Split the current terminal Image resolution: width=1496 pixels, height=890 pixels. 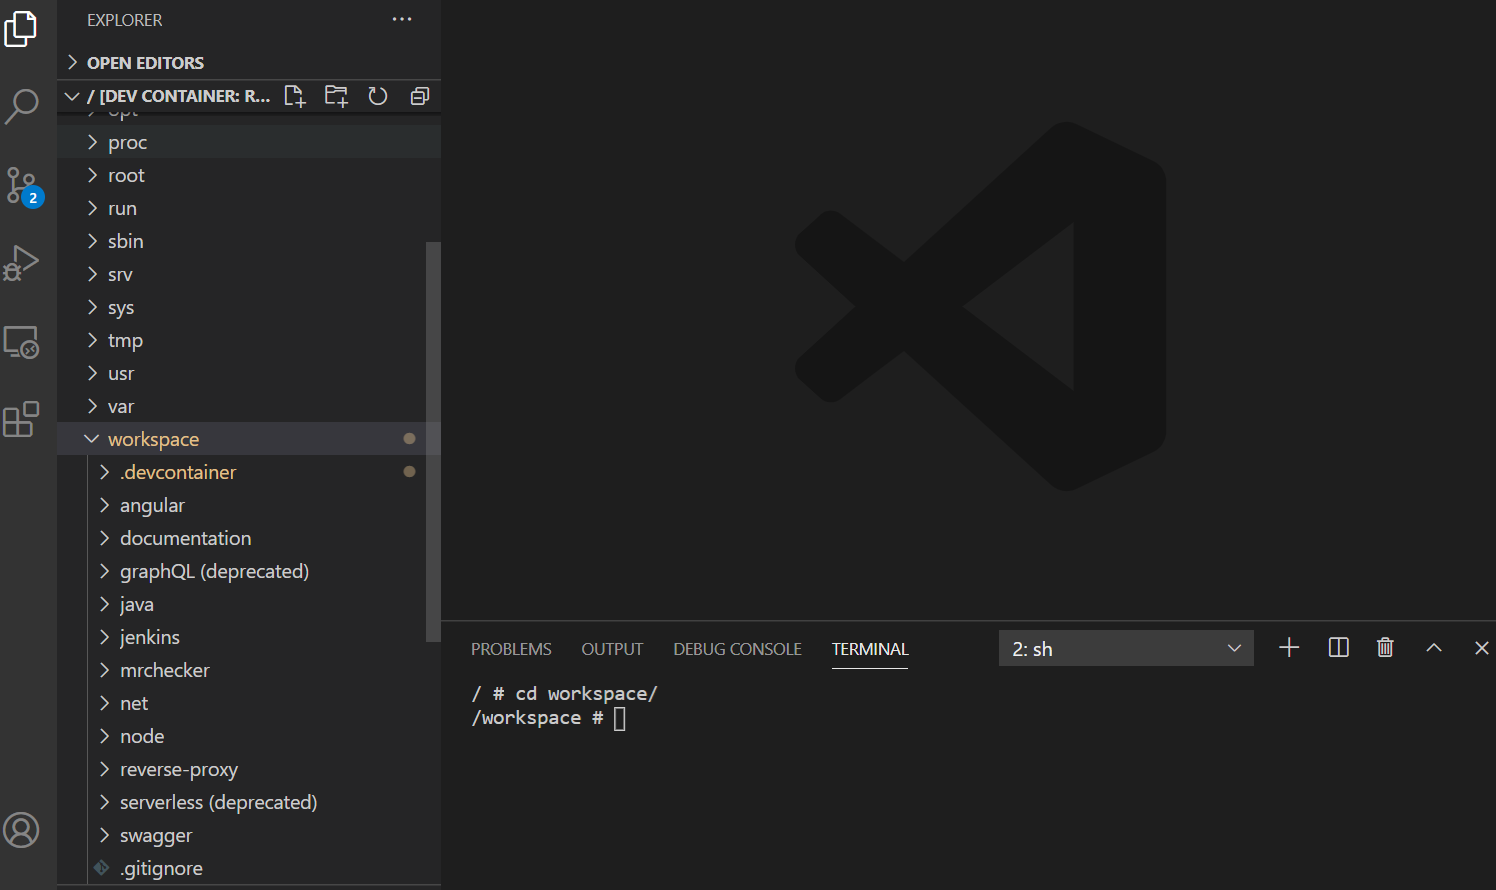point(1338,647)
